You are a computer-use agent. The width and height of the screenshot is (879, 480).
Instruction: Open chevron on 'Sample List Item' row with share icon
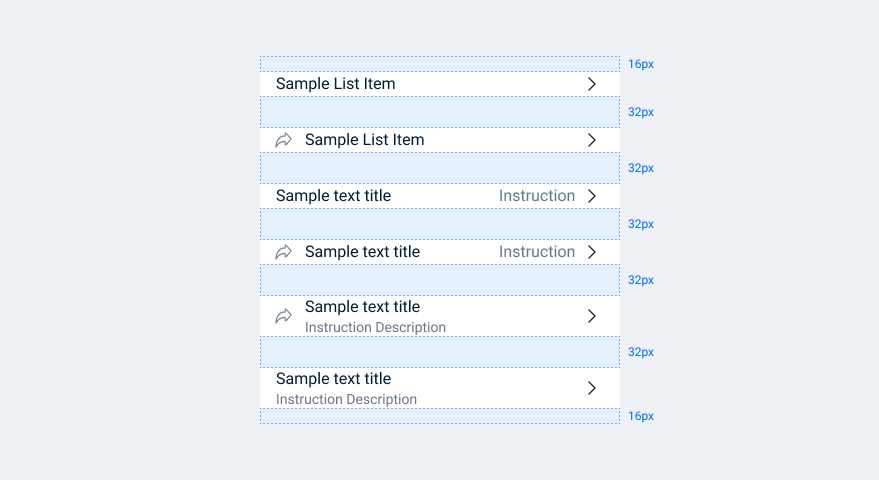coord(592,140)
